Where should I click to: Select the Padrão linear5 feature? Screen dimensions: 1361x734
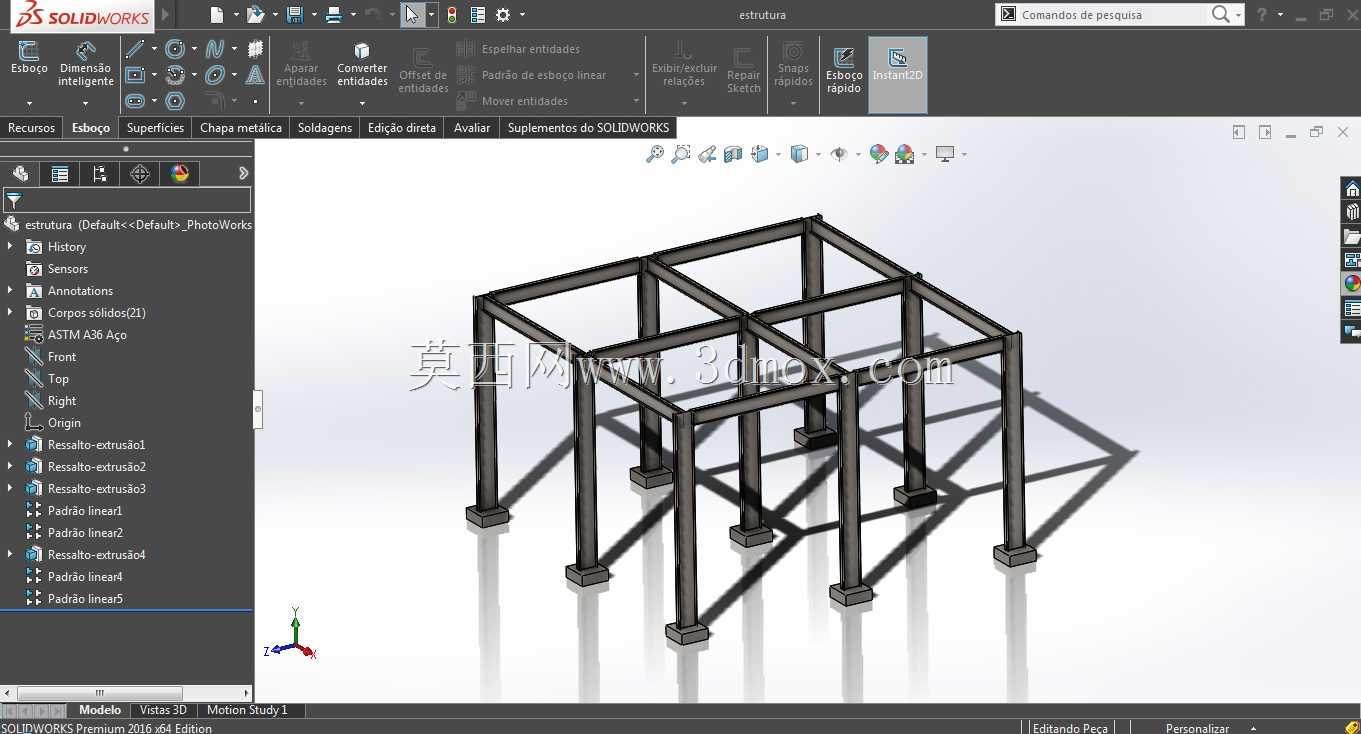(x=85, y=599)
